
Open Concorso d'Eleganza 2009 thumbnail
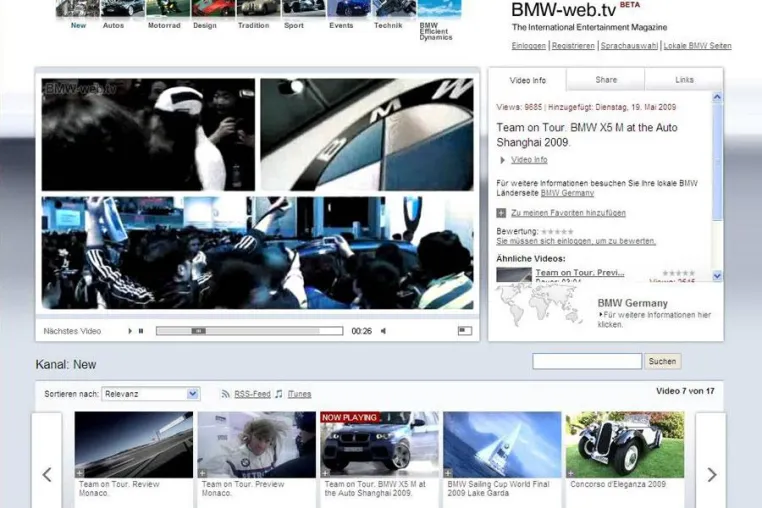pos(625,445)
